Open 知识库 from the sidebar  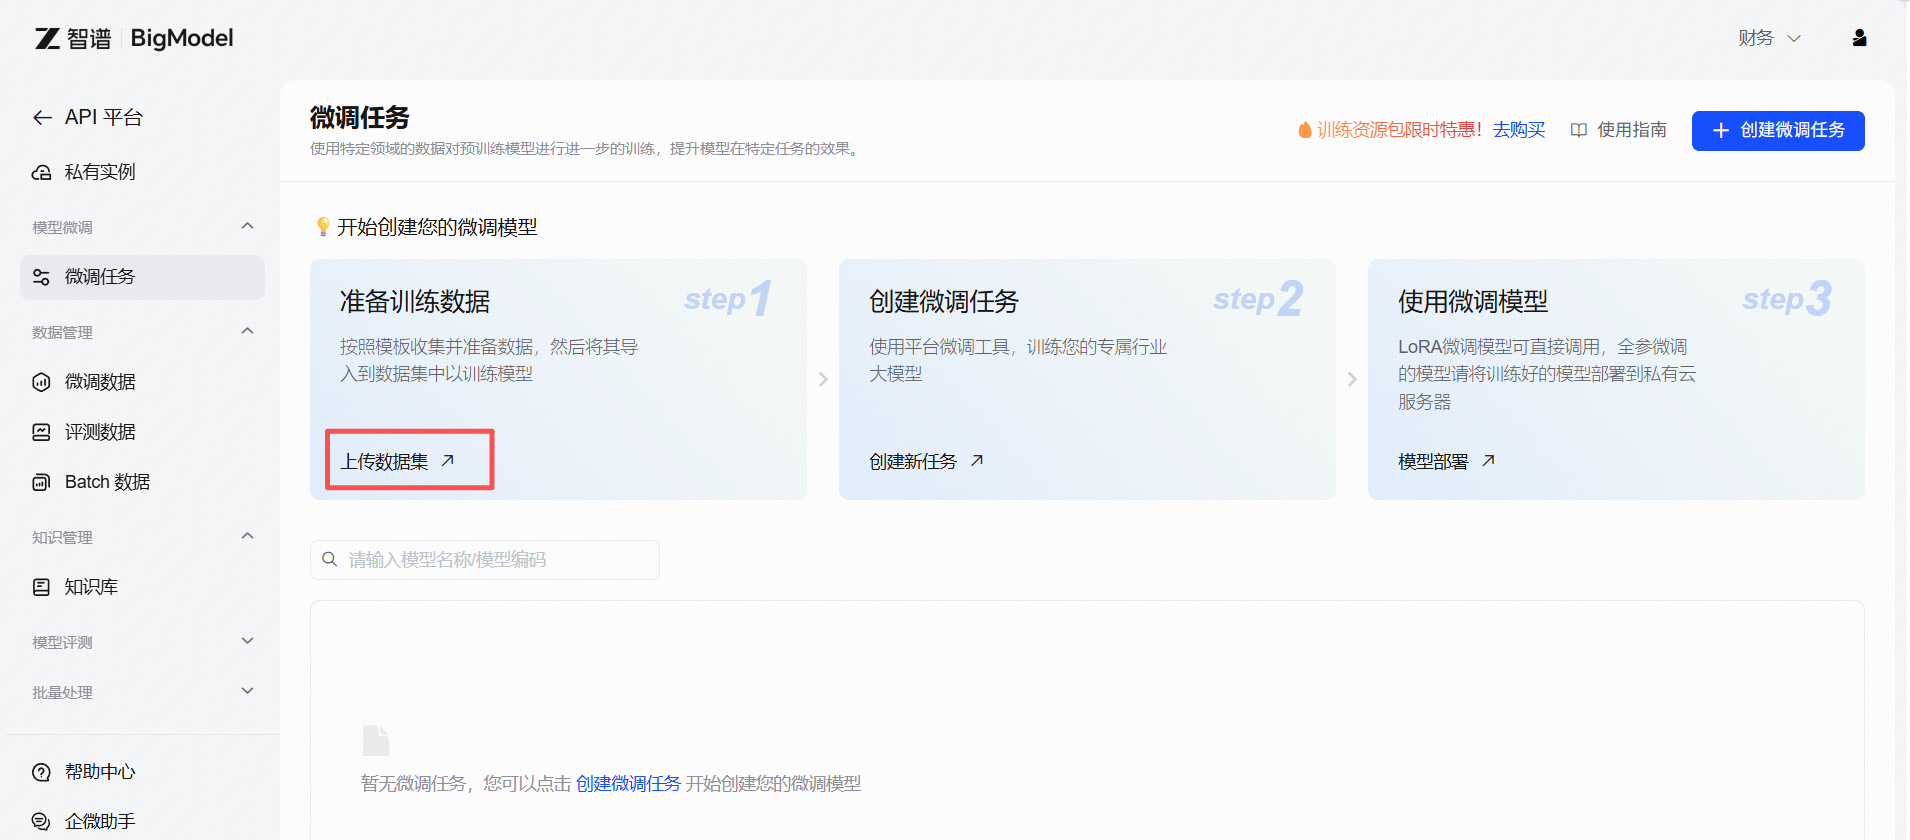click(90, 587)
